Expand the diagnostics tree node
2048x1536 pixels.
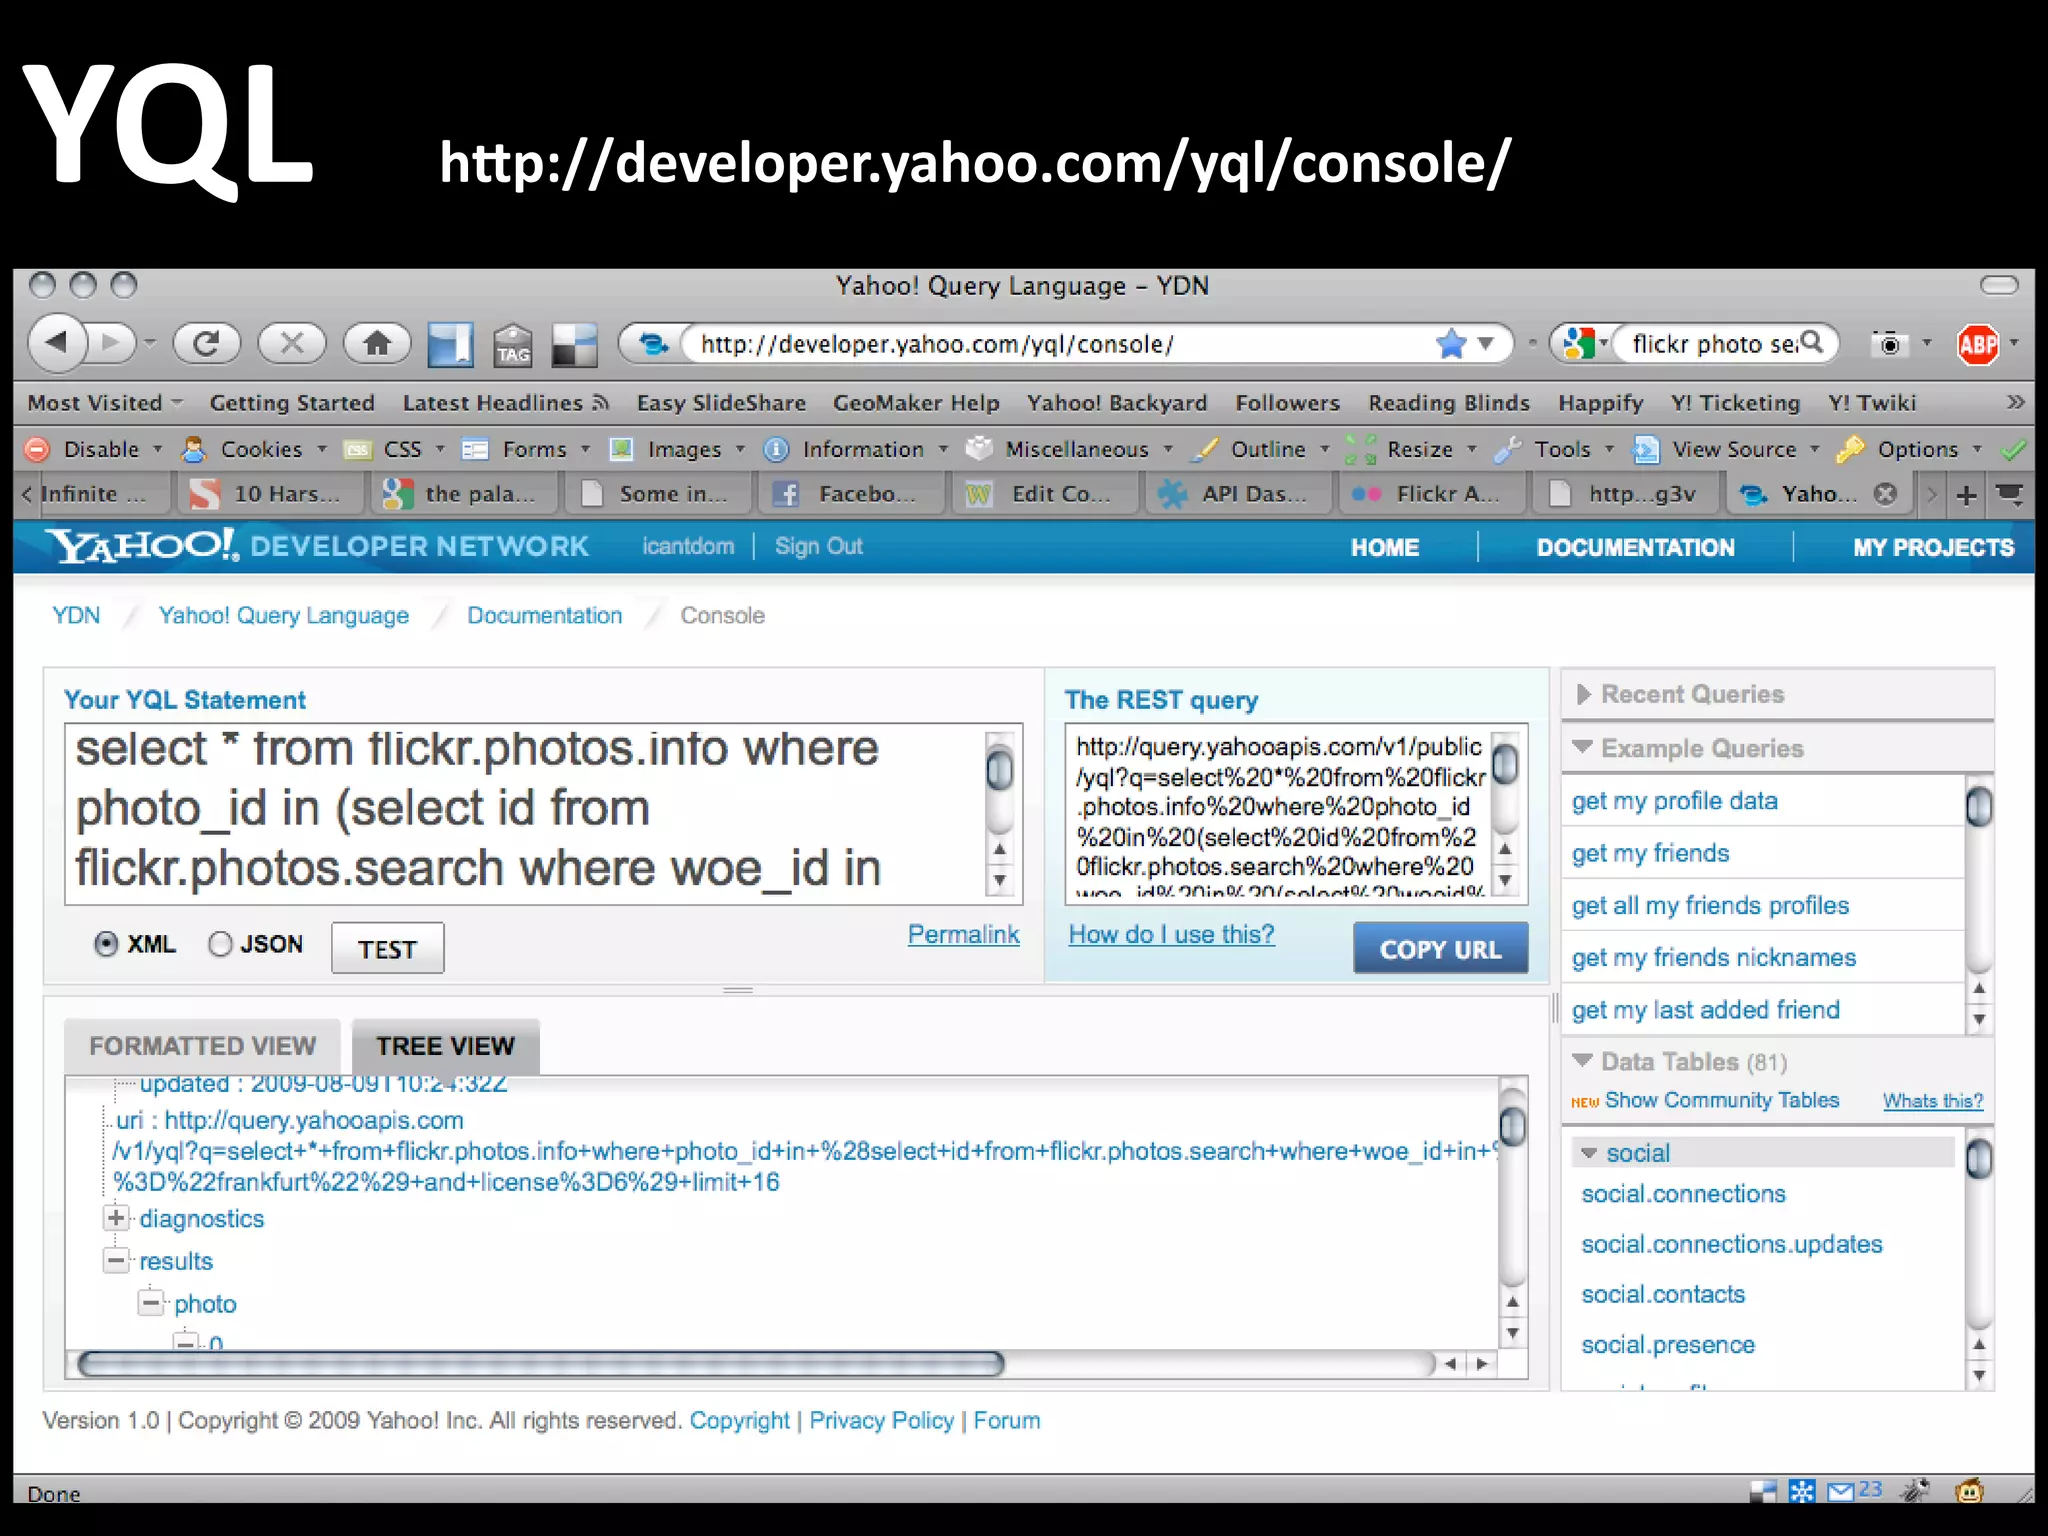click(116, 1218)
